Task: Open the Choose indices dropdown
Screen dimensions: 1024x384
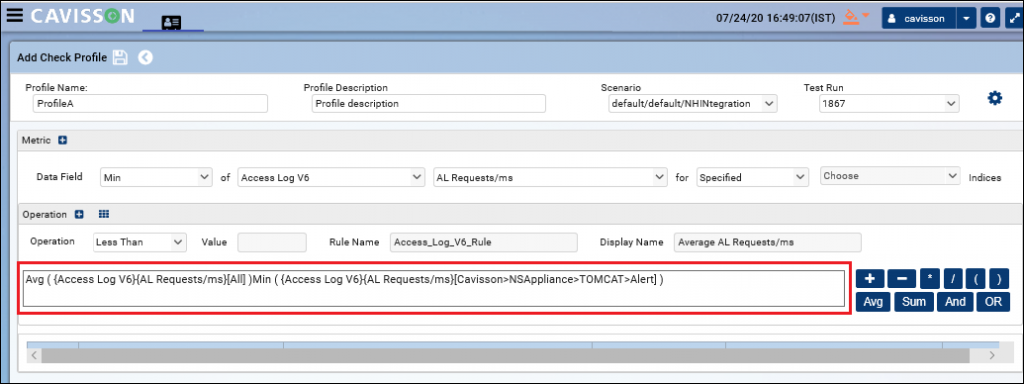Action: 889,176
